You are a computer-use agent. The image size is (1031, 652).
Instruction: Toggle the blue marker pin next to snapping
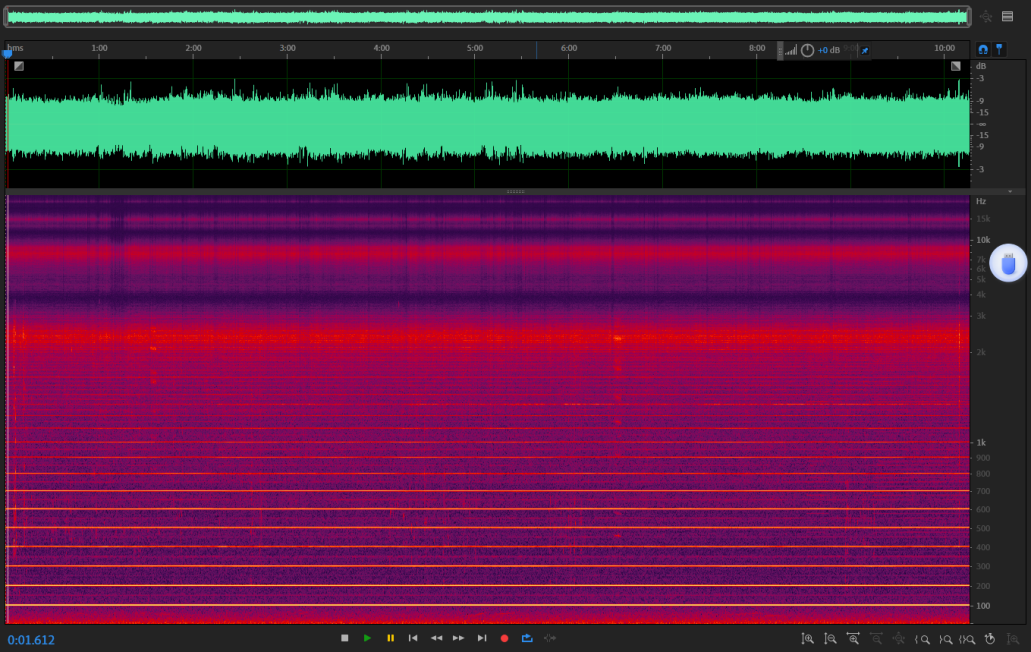[999, 49]
